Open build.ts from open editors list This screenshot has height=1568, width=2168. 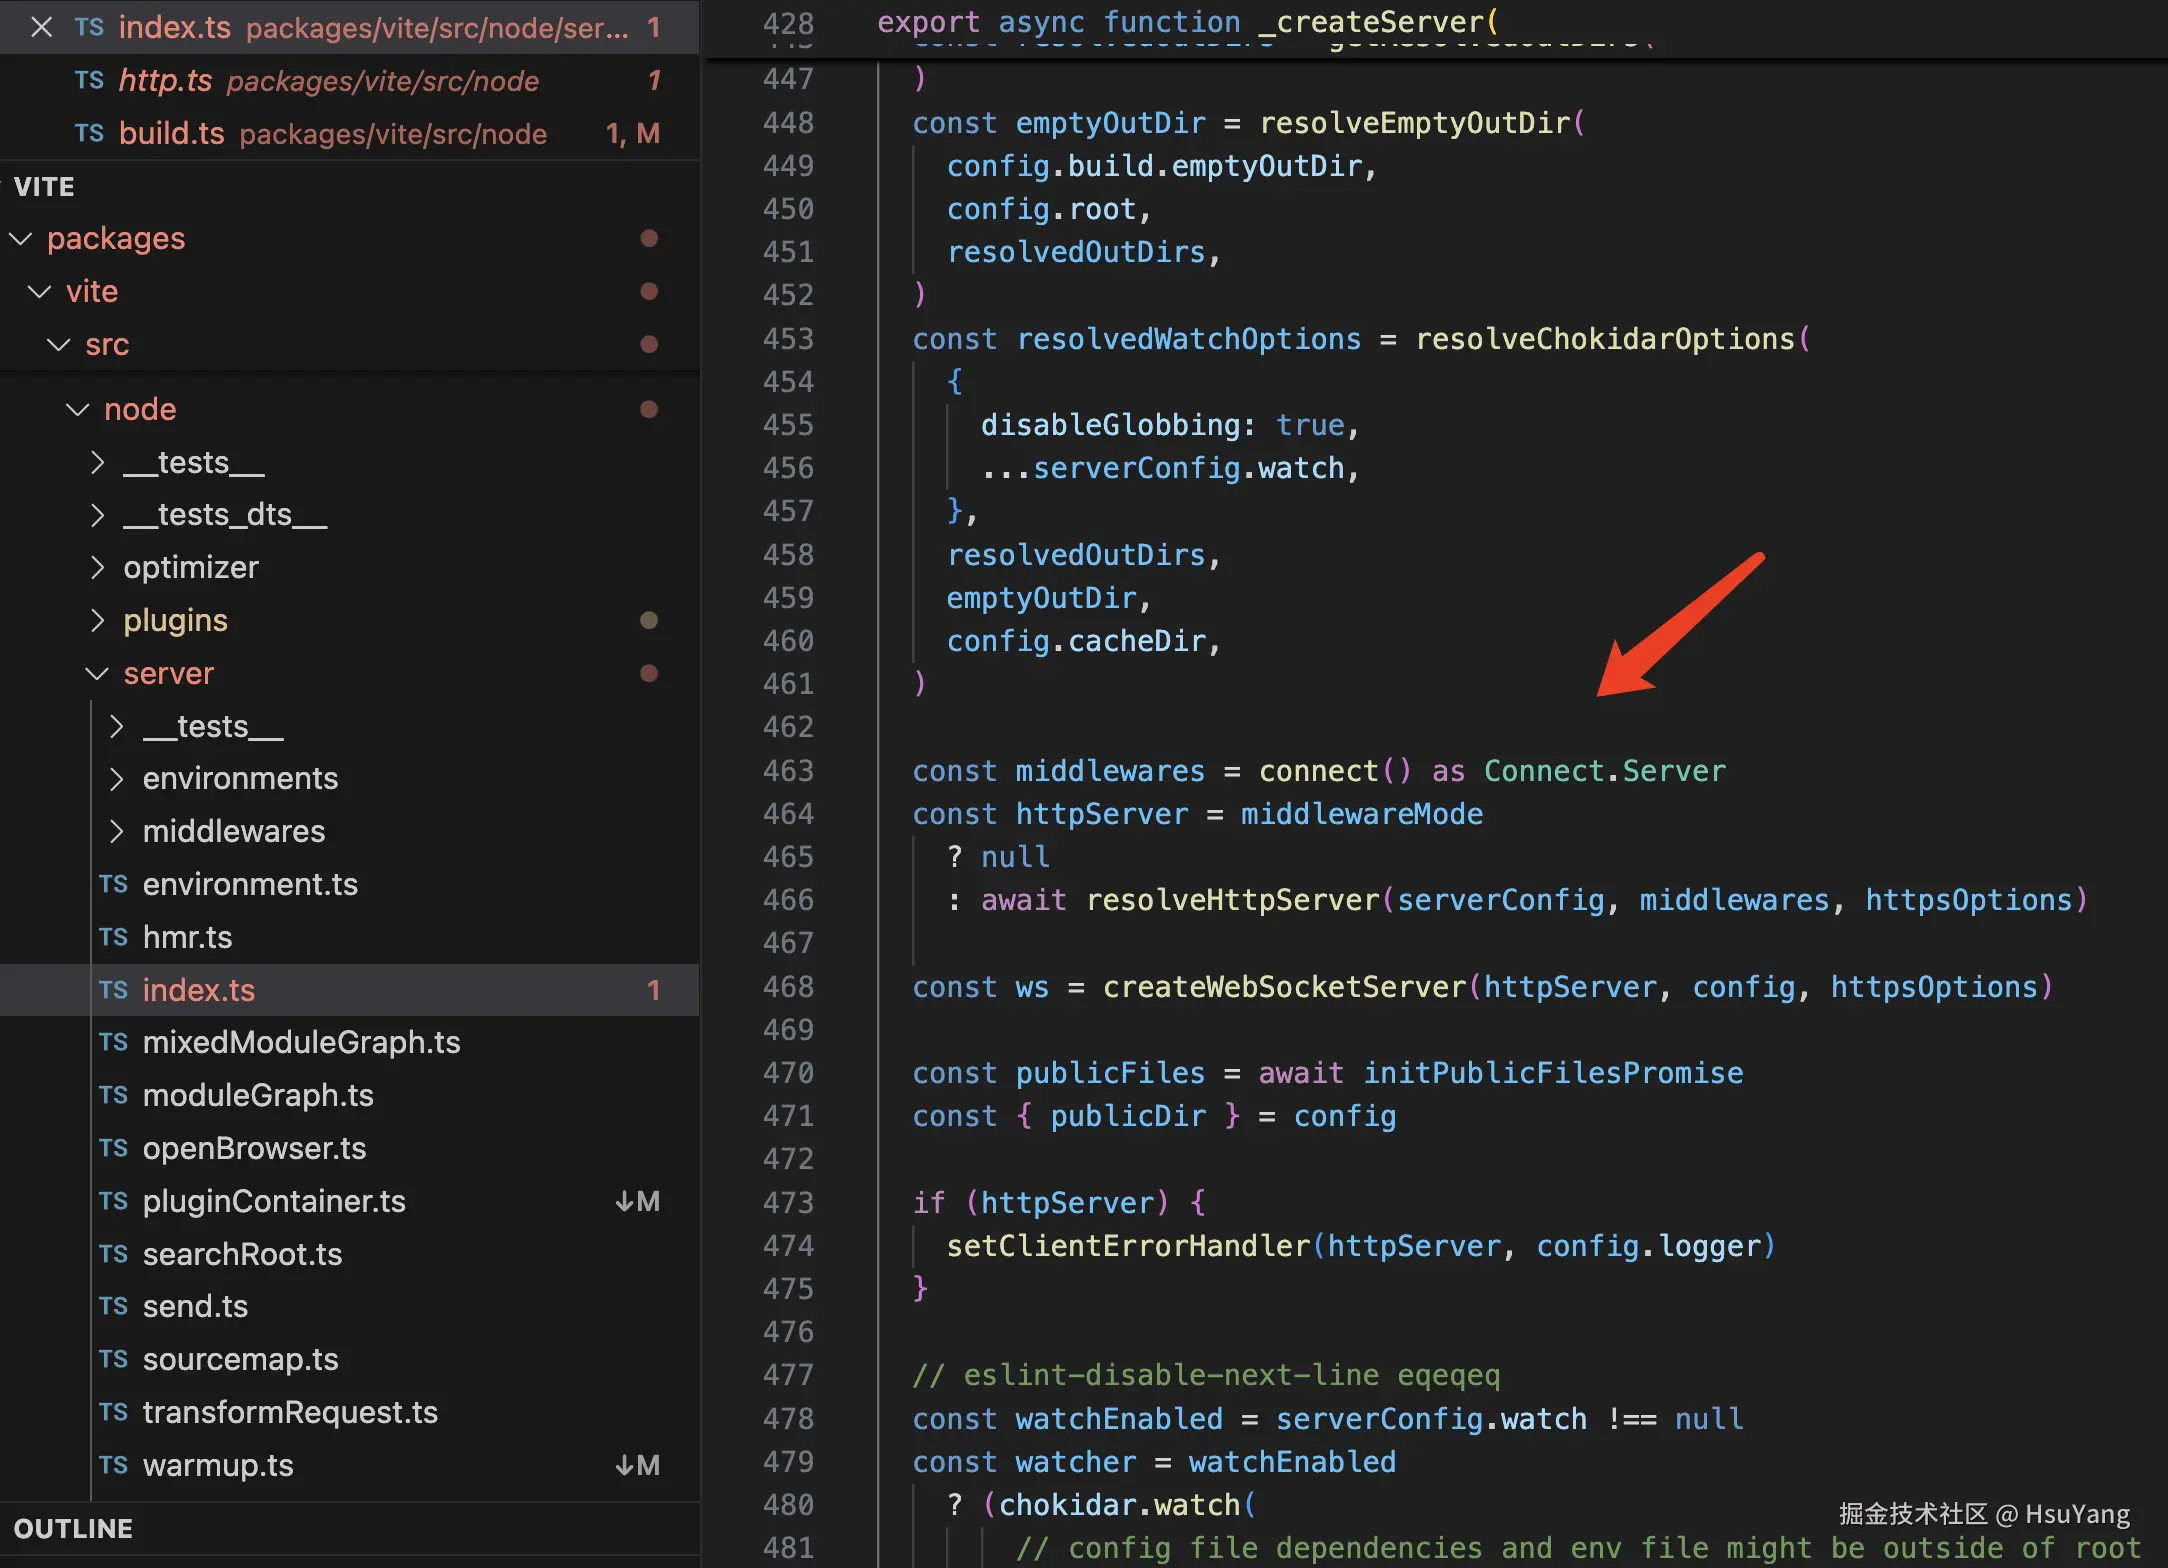point(172,133)
